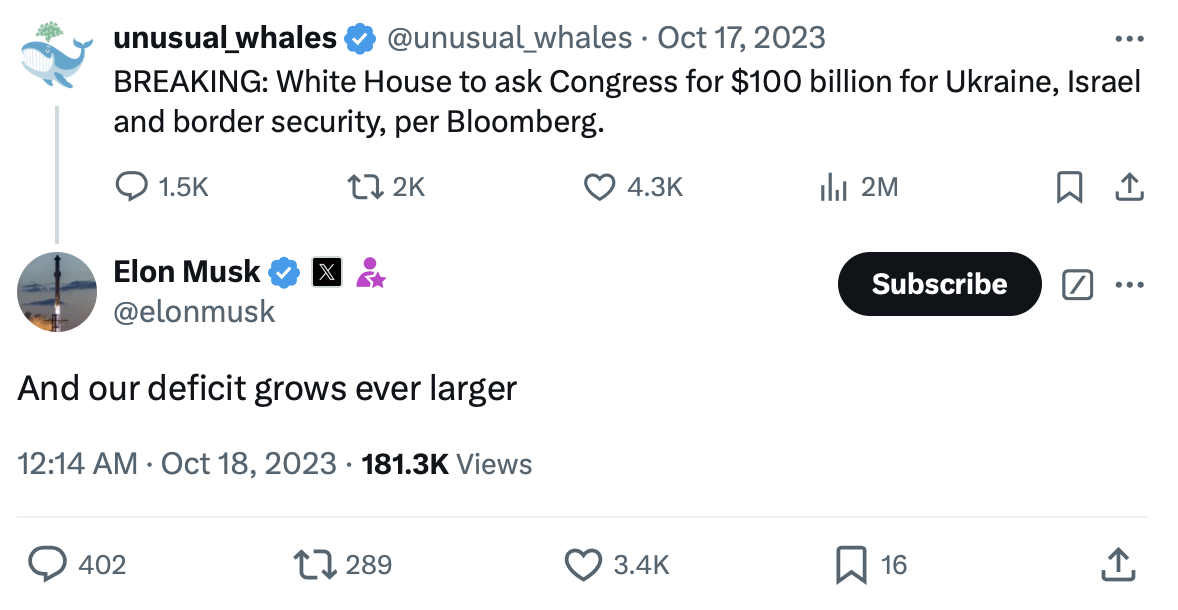The image size is (1178, 610).
Task: Open the @elonmusk handle link
Action: [194, 311]
